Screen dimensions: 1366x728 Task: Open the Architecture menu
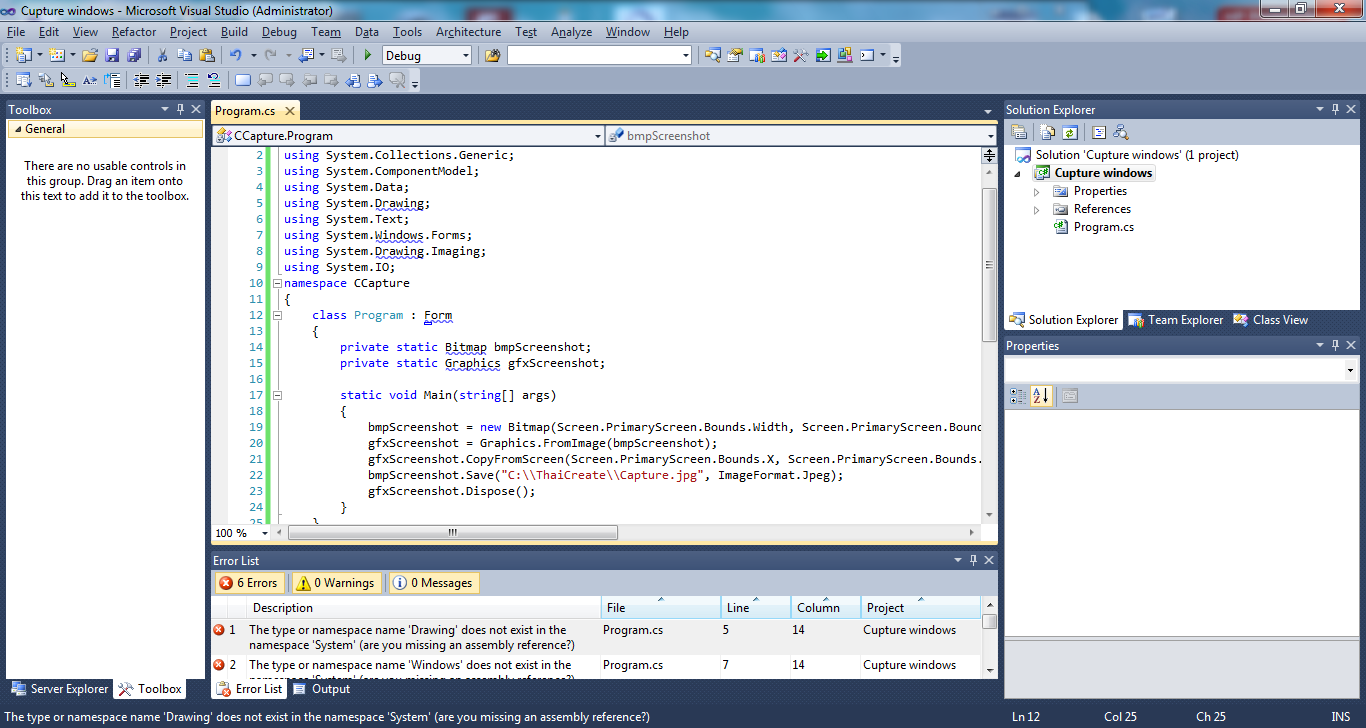click(468, 32)
